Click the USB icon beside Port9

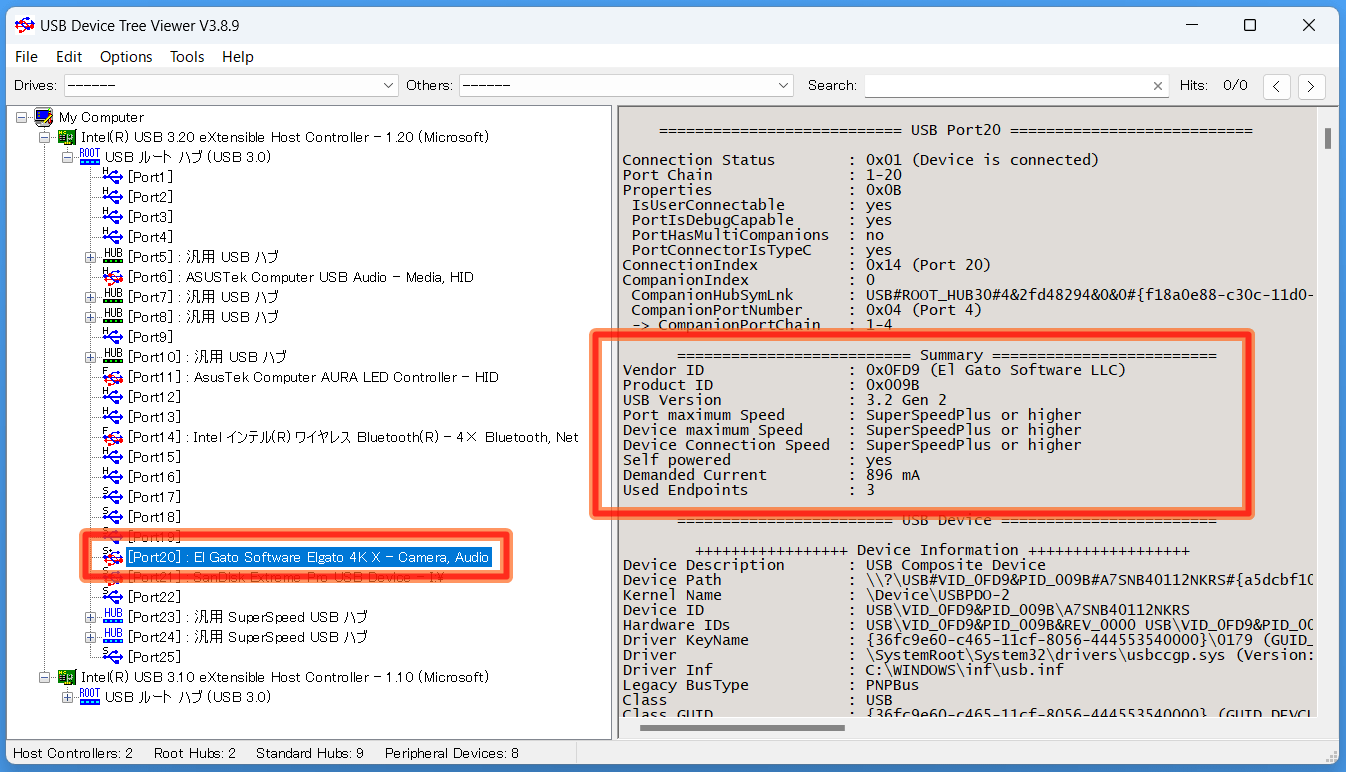113,337
